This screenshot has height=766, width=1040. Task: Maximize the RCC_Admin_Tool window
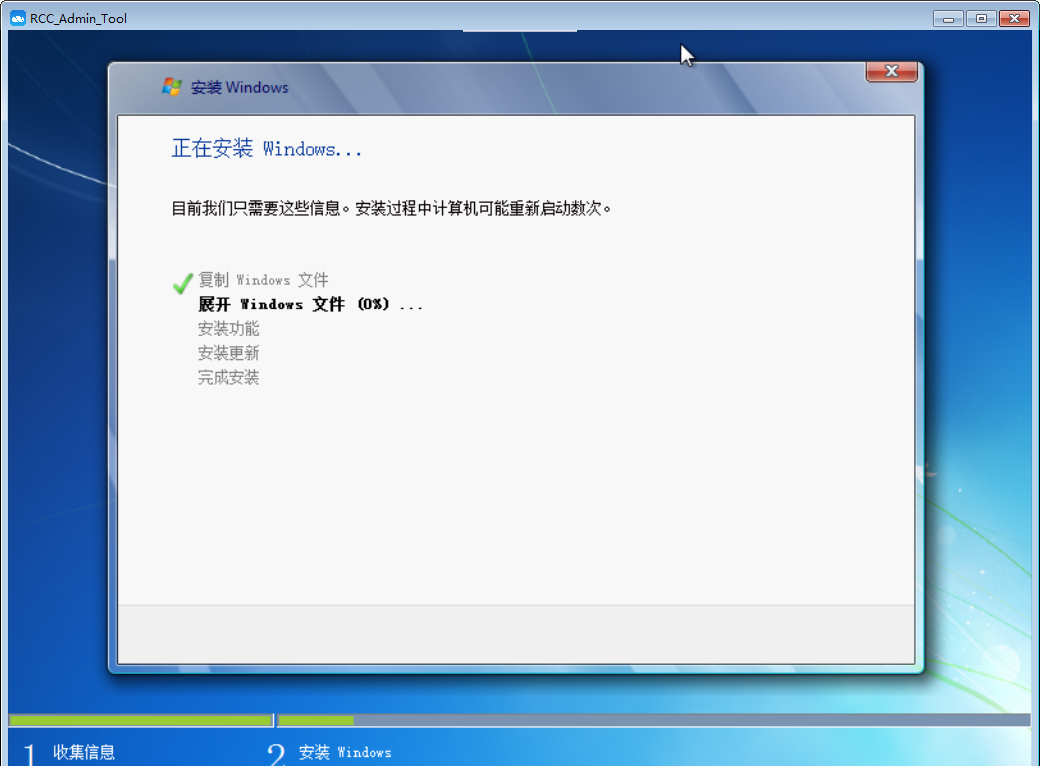point(981,19)
